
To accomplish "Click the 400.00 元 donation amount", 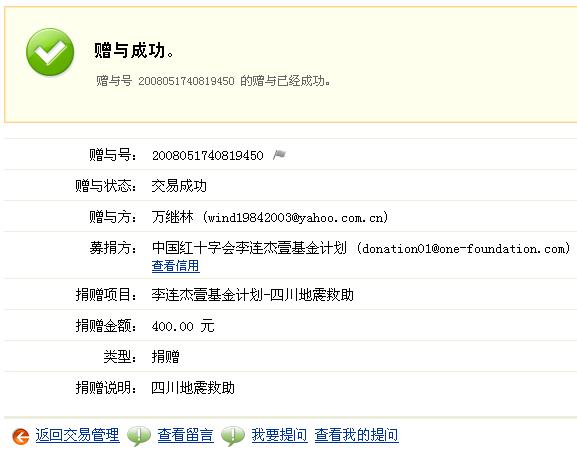I will 183,326.
